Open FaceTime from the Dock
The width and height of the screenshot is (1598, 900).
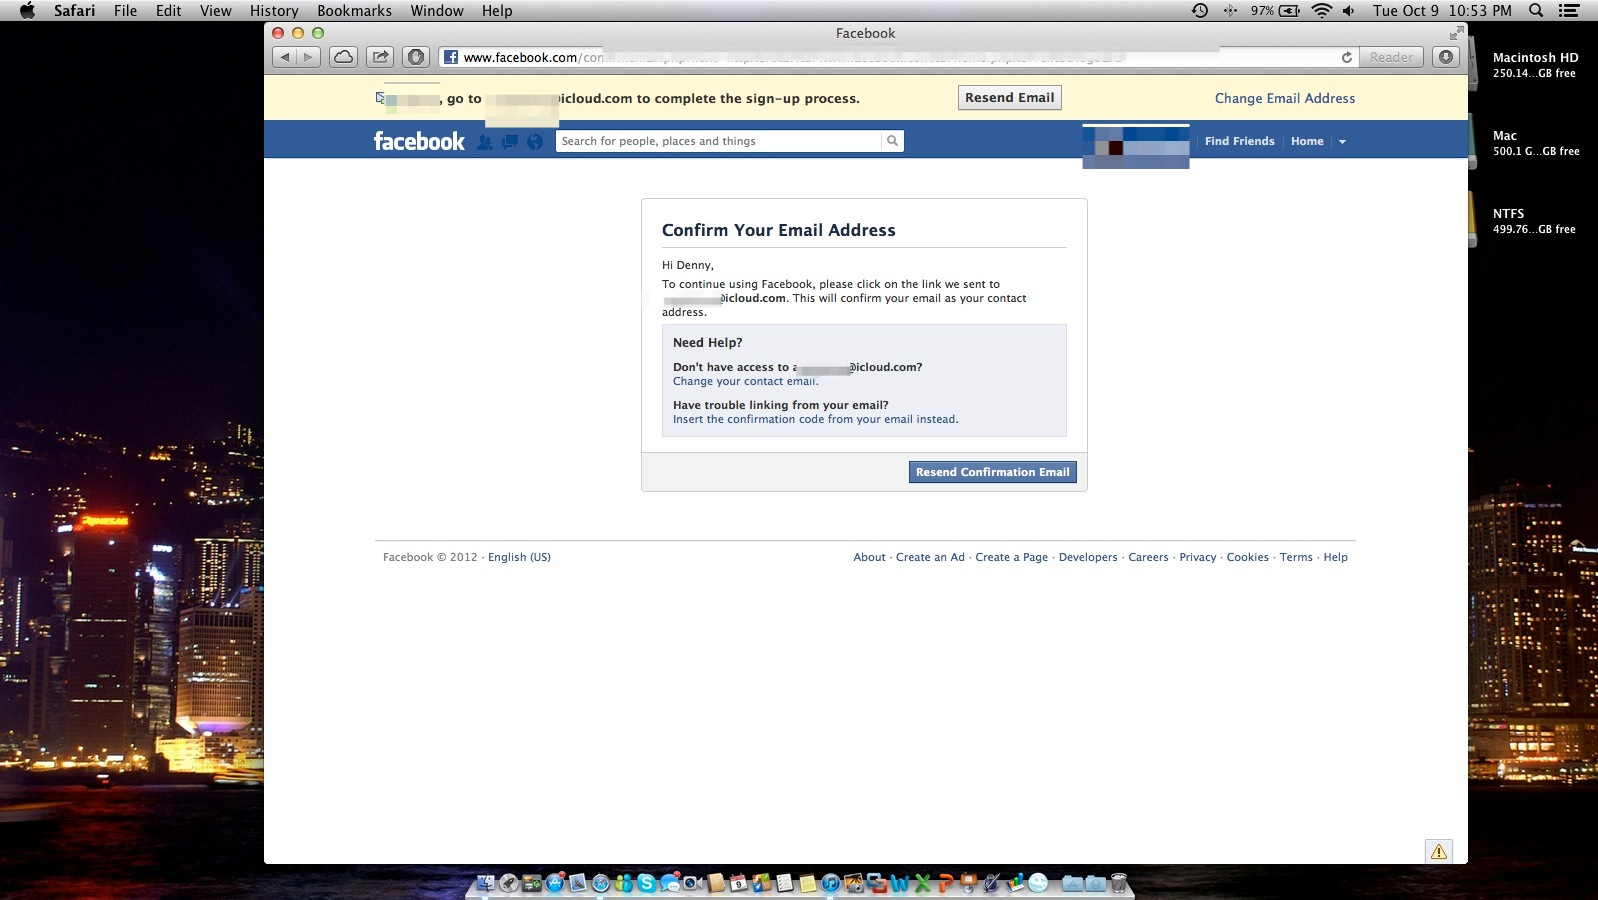pos(693,883)
